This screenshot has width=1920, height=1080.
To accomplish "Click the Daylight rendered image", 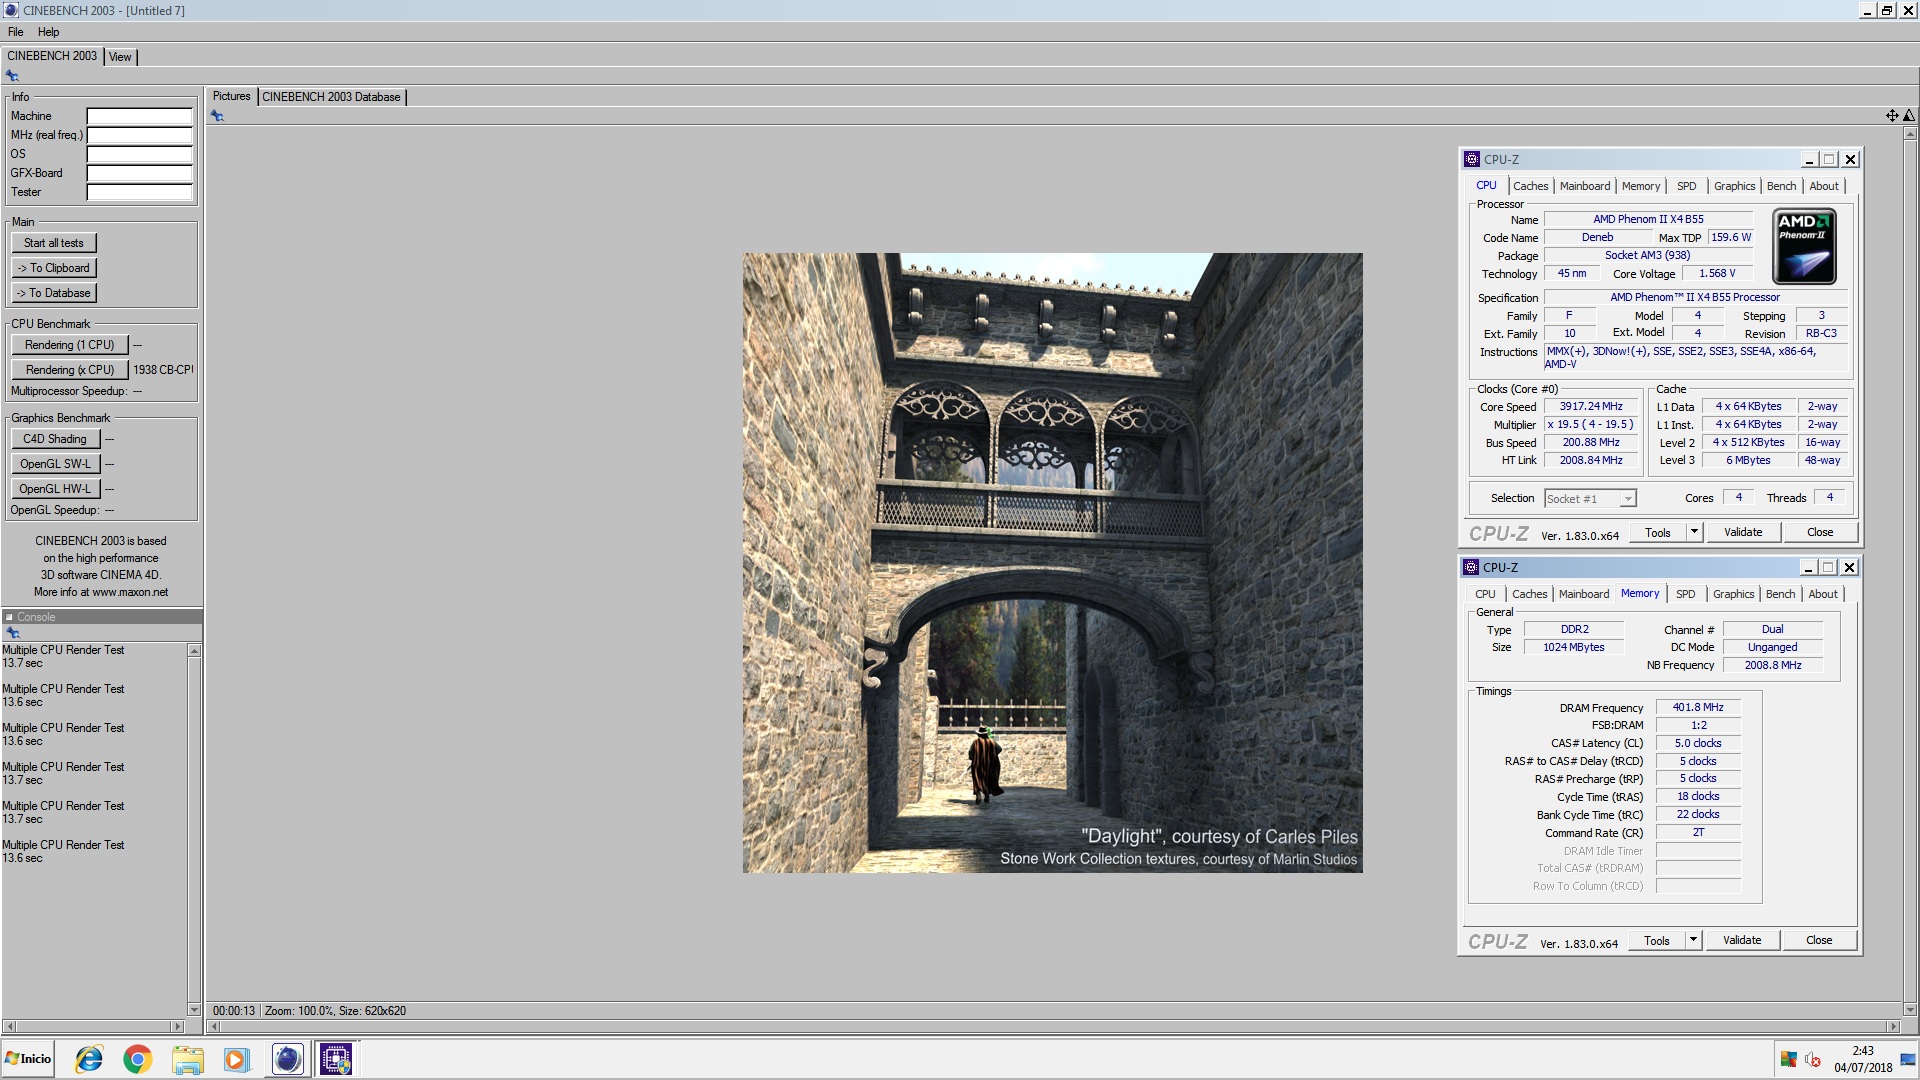I will pyautogui.click(x=1052, y=563).
